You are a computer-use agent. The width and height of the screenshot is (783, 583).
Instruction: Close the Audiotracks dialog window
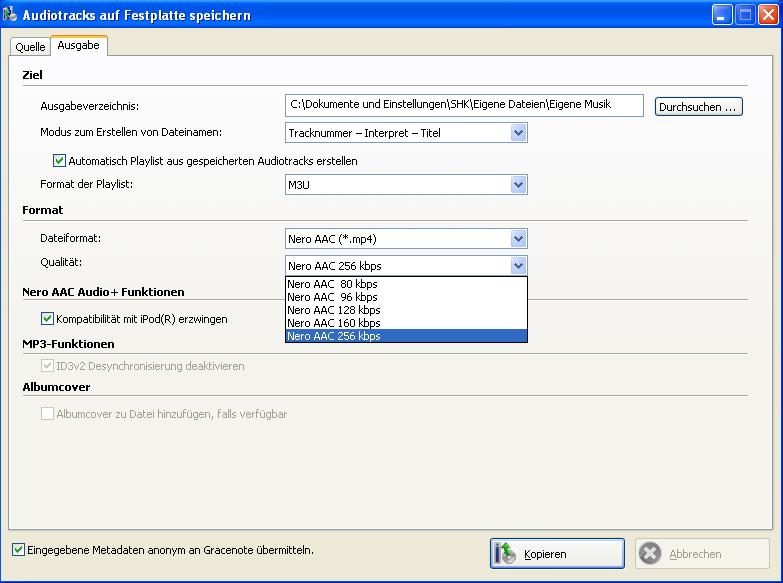click(768, 15)
